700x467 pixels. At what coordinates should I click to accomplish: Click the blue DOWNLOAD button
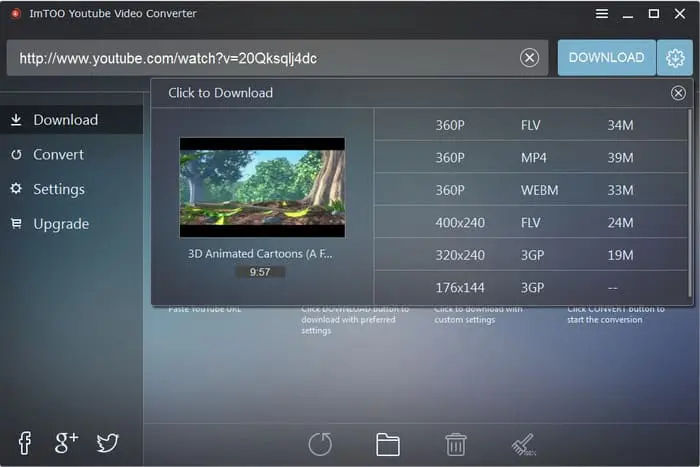click(x=606, y=58)
